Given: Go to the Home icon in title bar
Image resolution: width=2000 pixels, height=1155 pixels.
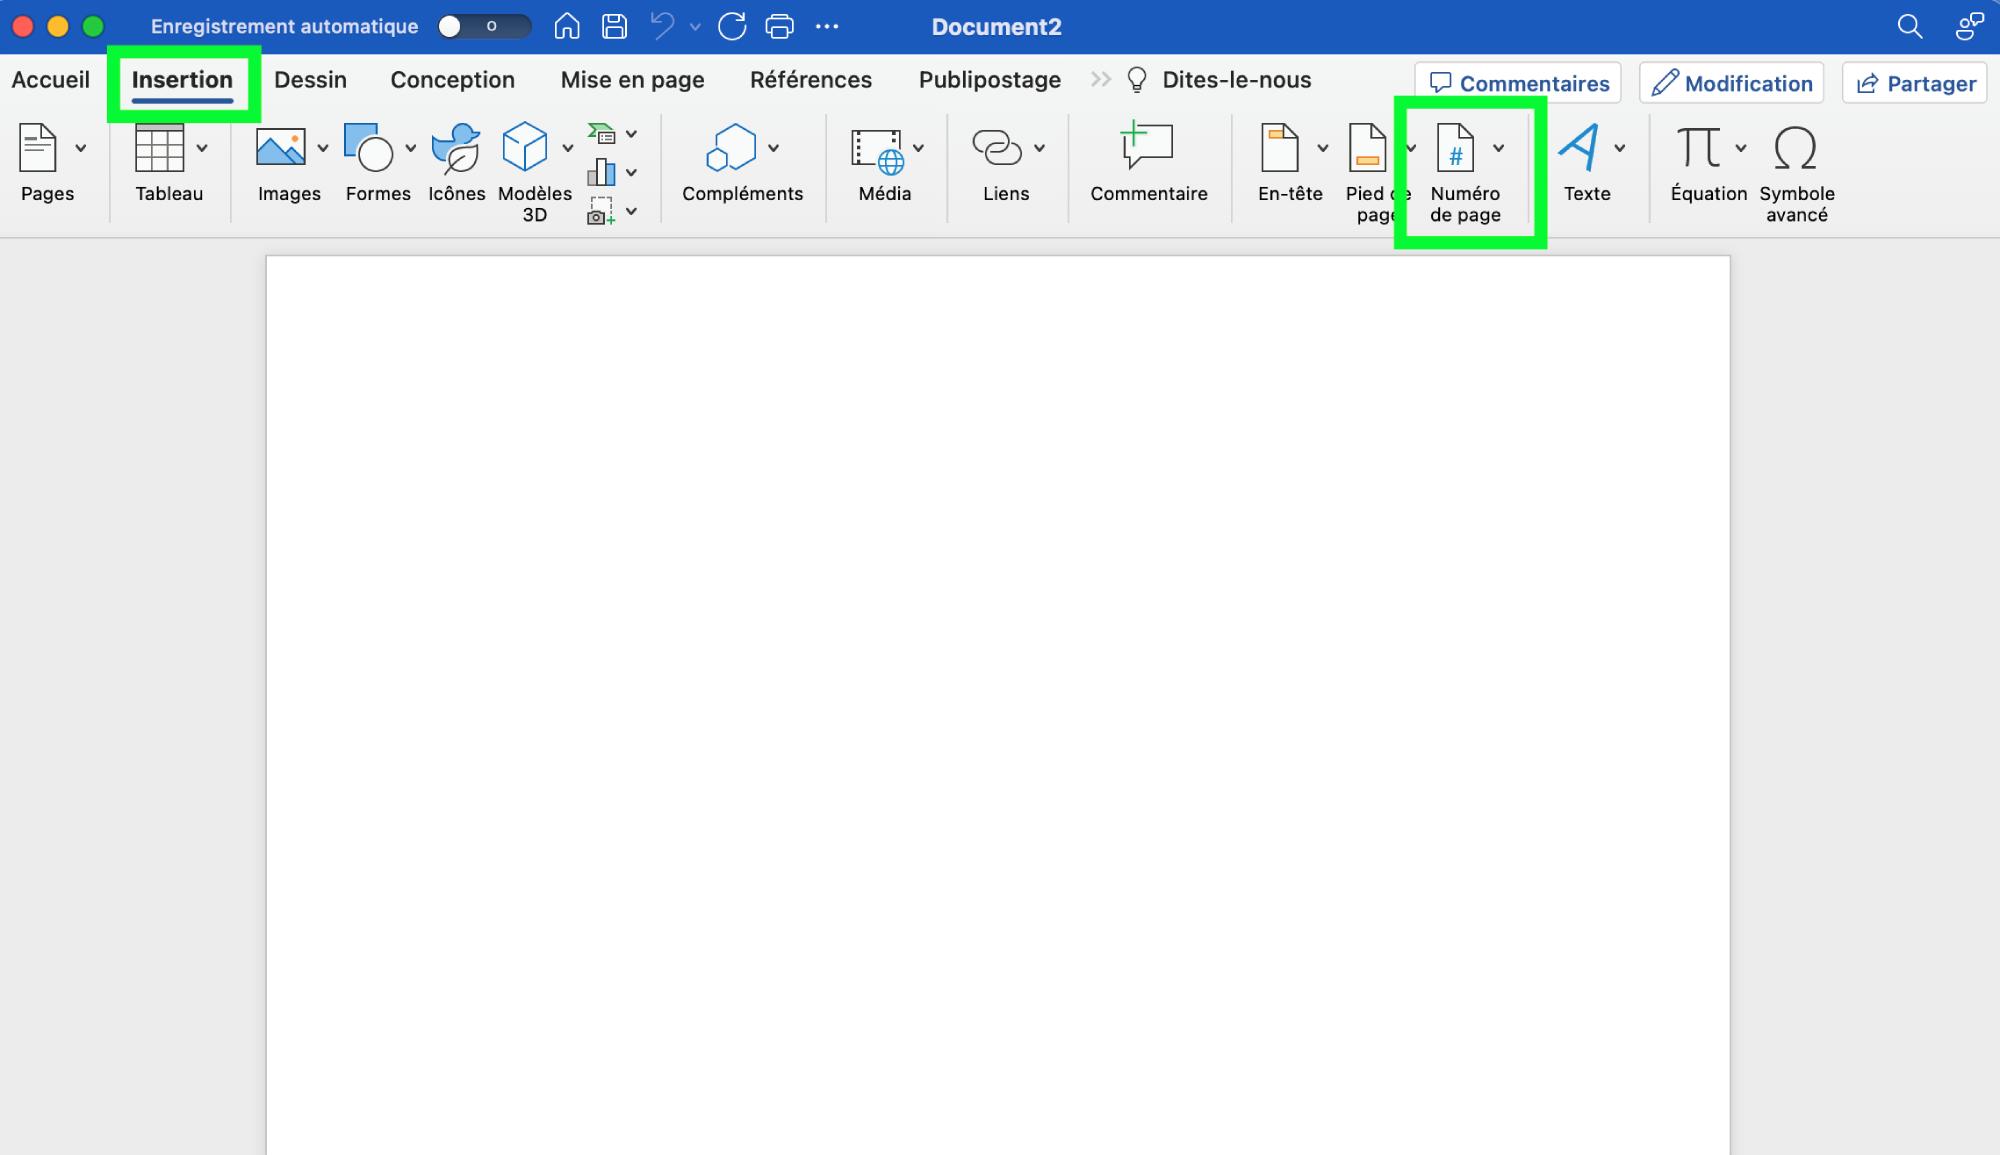Looking at the screenshot, I should [x=567, y=26].
